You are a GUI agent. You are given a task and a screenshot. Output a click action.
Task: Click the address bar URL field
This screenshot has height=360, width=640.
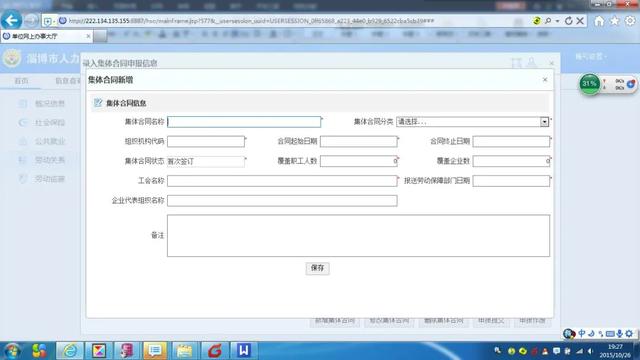pos(294,21)
